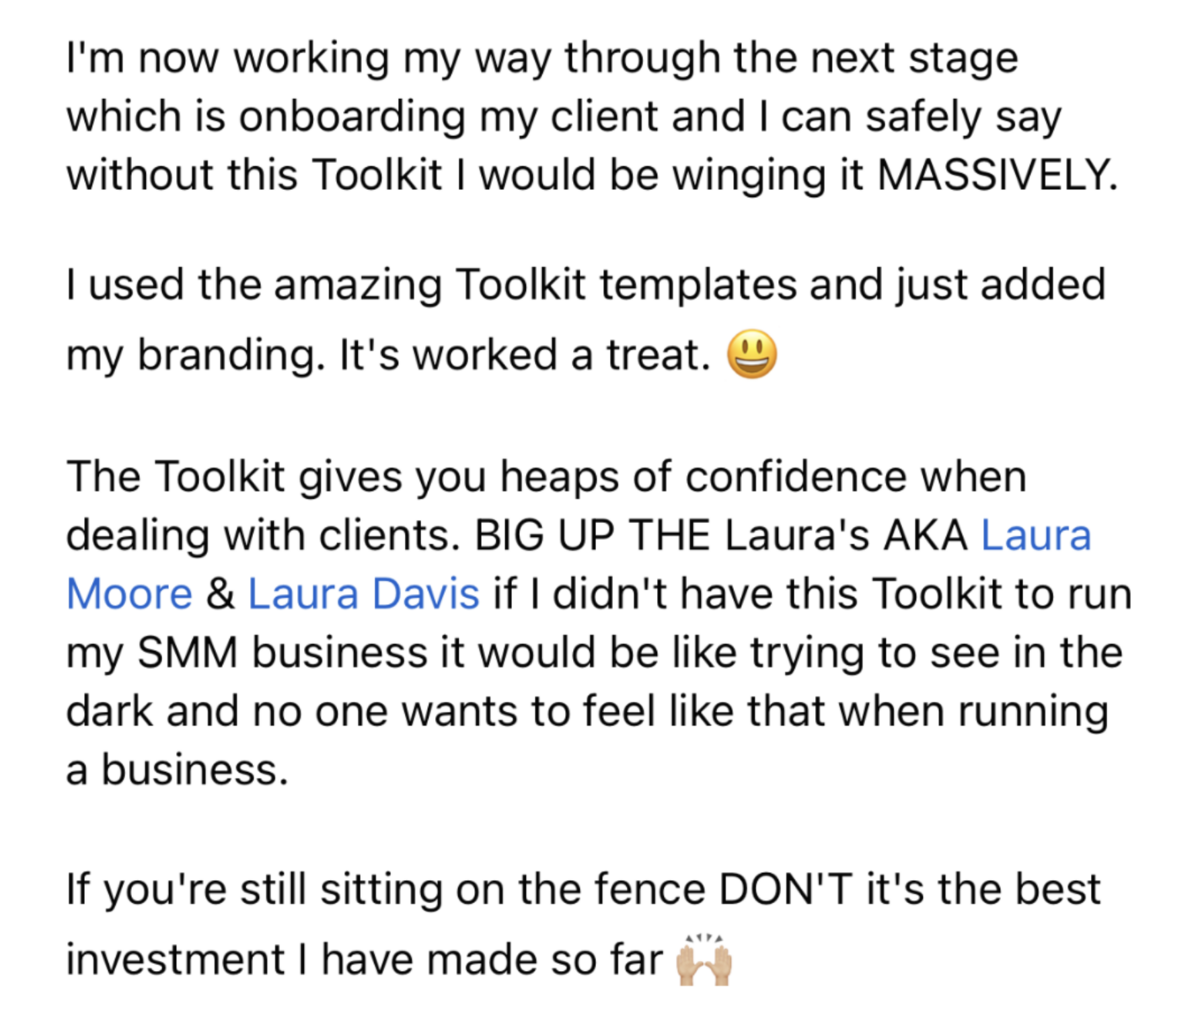Click the raised hands emoji
Image resolution: width=1200 pixels, height=1035 pixels.
tap(705, 960)
